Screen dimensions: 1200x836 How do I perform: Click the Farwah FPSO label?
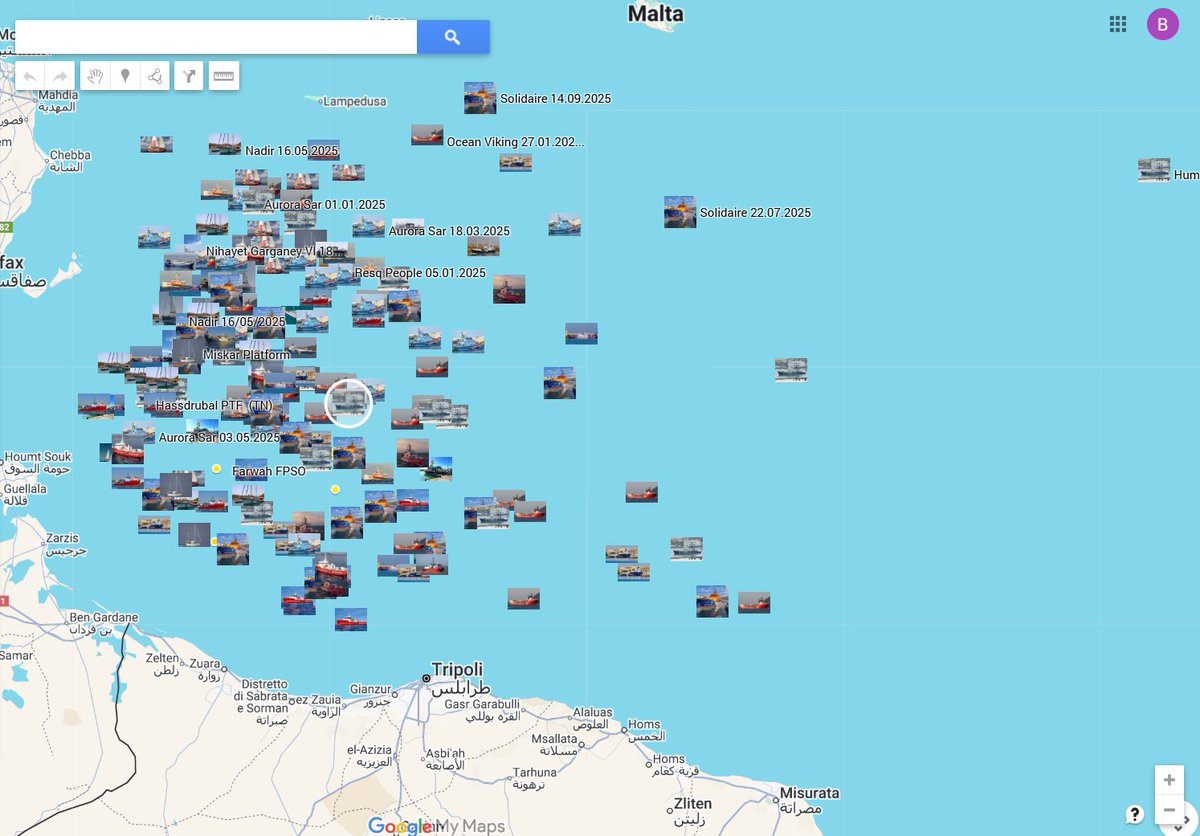[269, 471]
